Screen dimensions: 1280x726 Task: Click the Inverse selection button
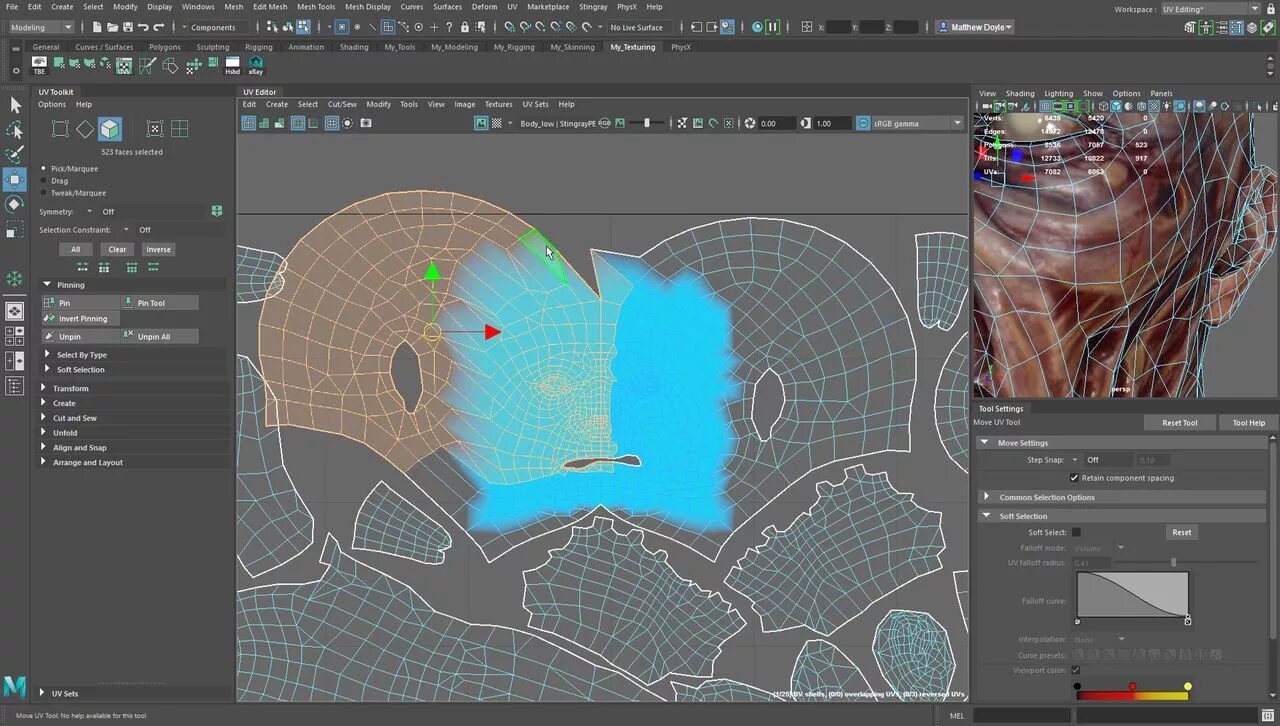pos(158,249)
